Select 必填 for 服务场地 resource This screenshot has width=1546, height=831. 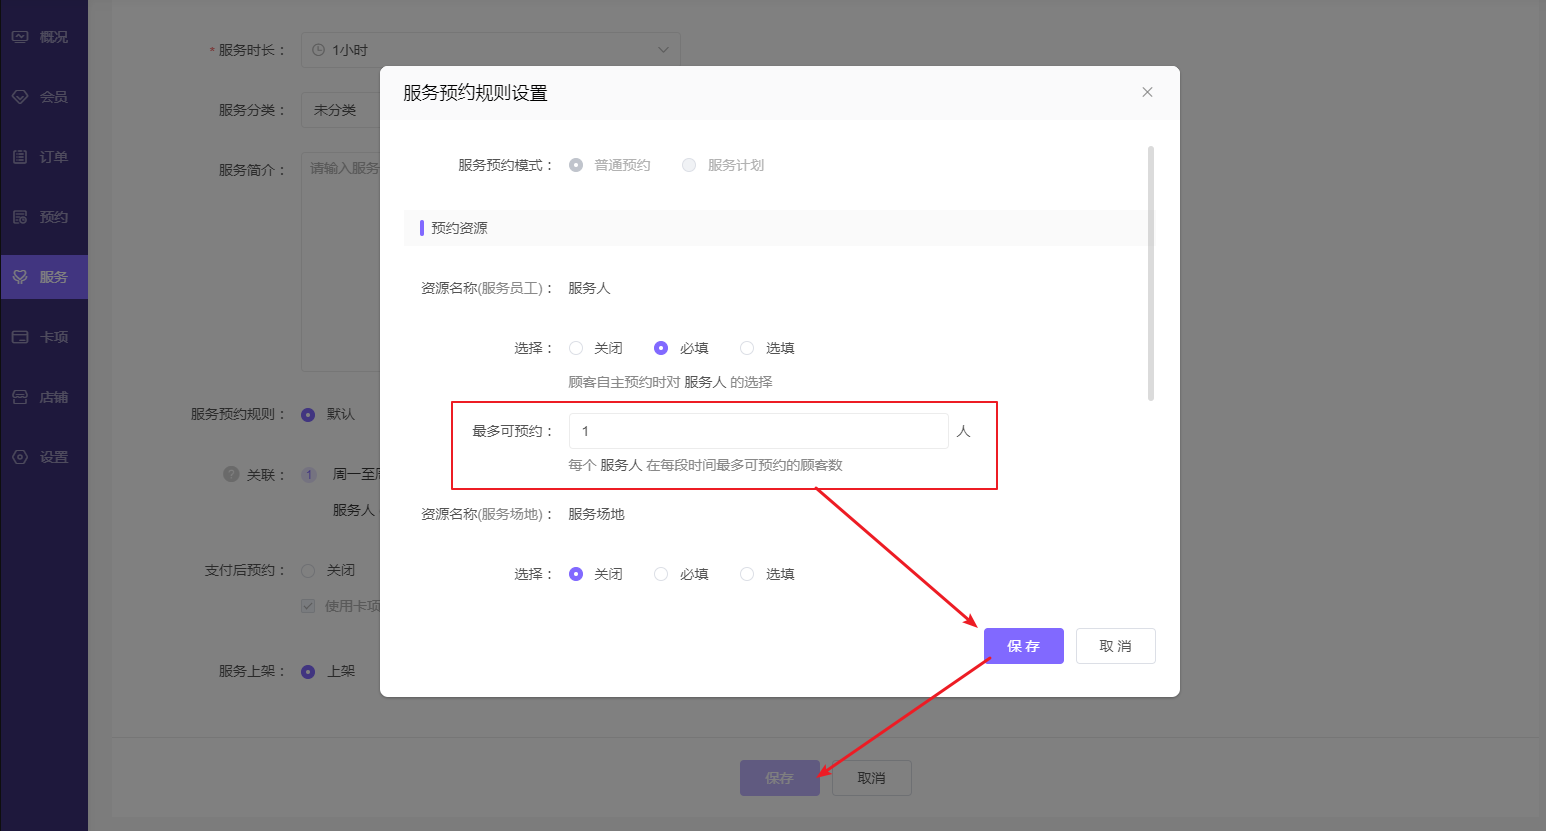click(661, 574)
